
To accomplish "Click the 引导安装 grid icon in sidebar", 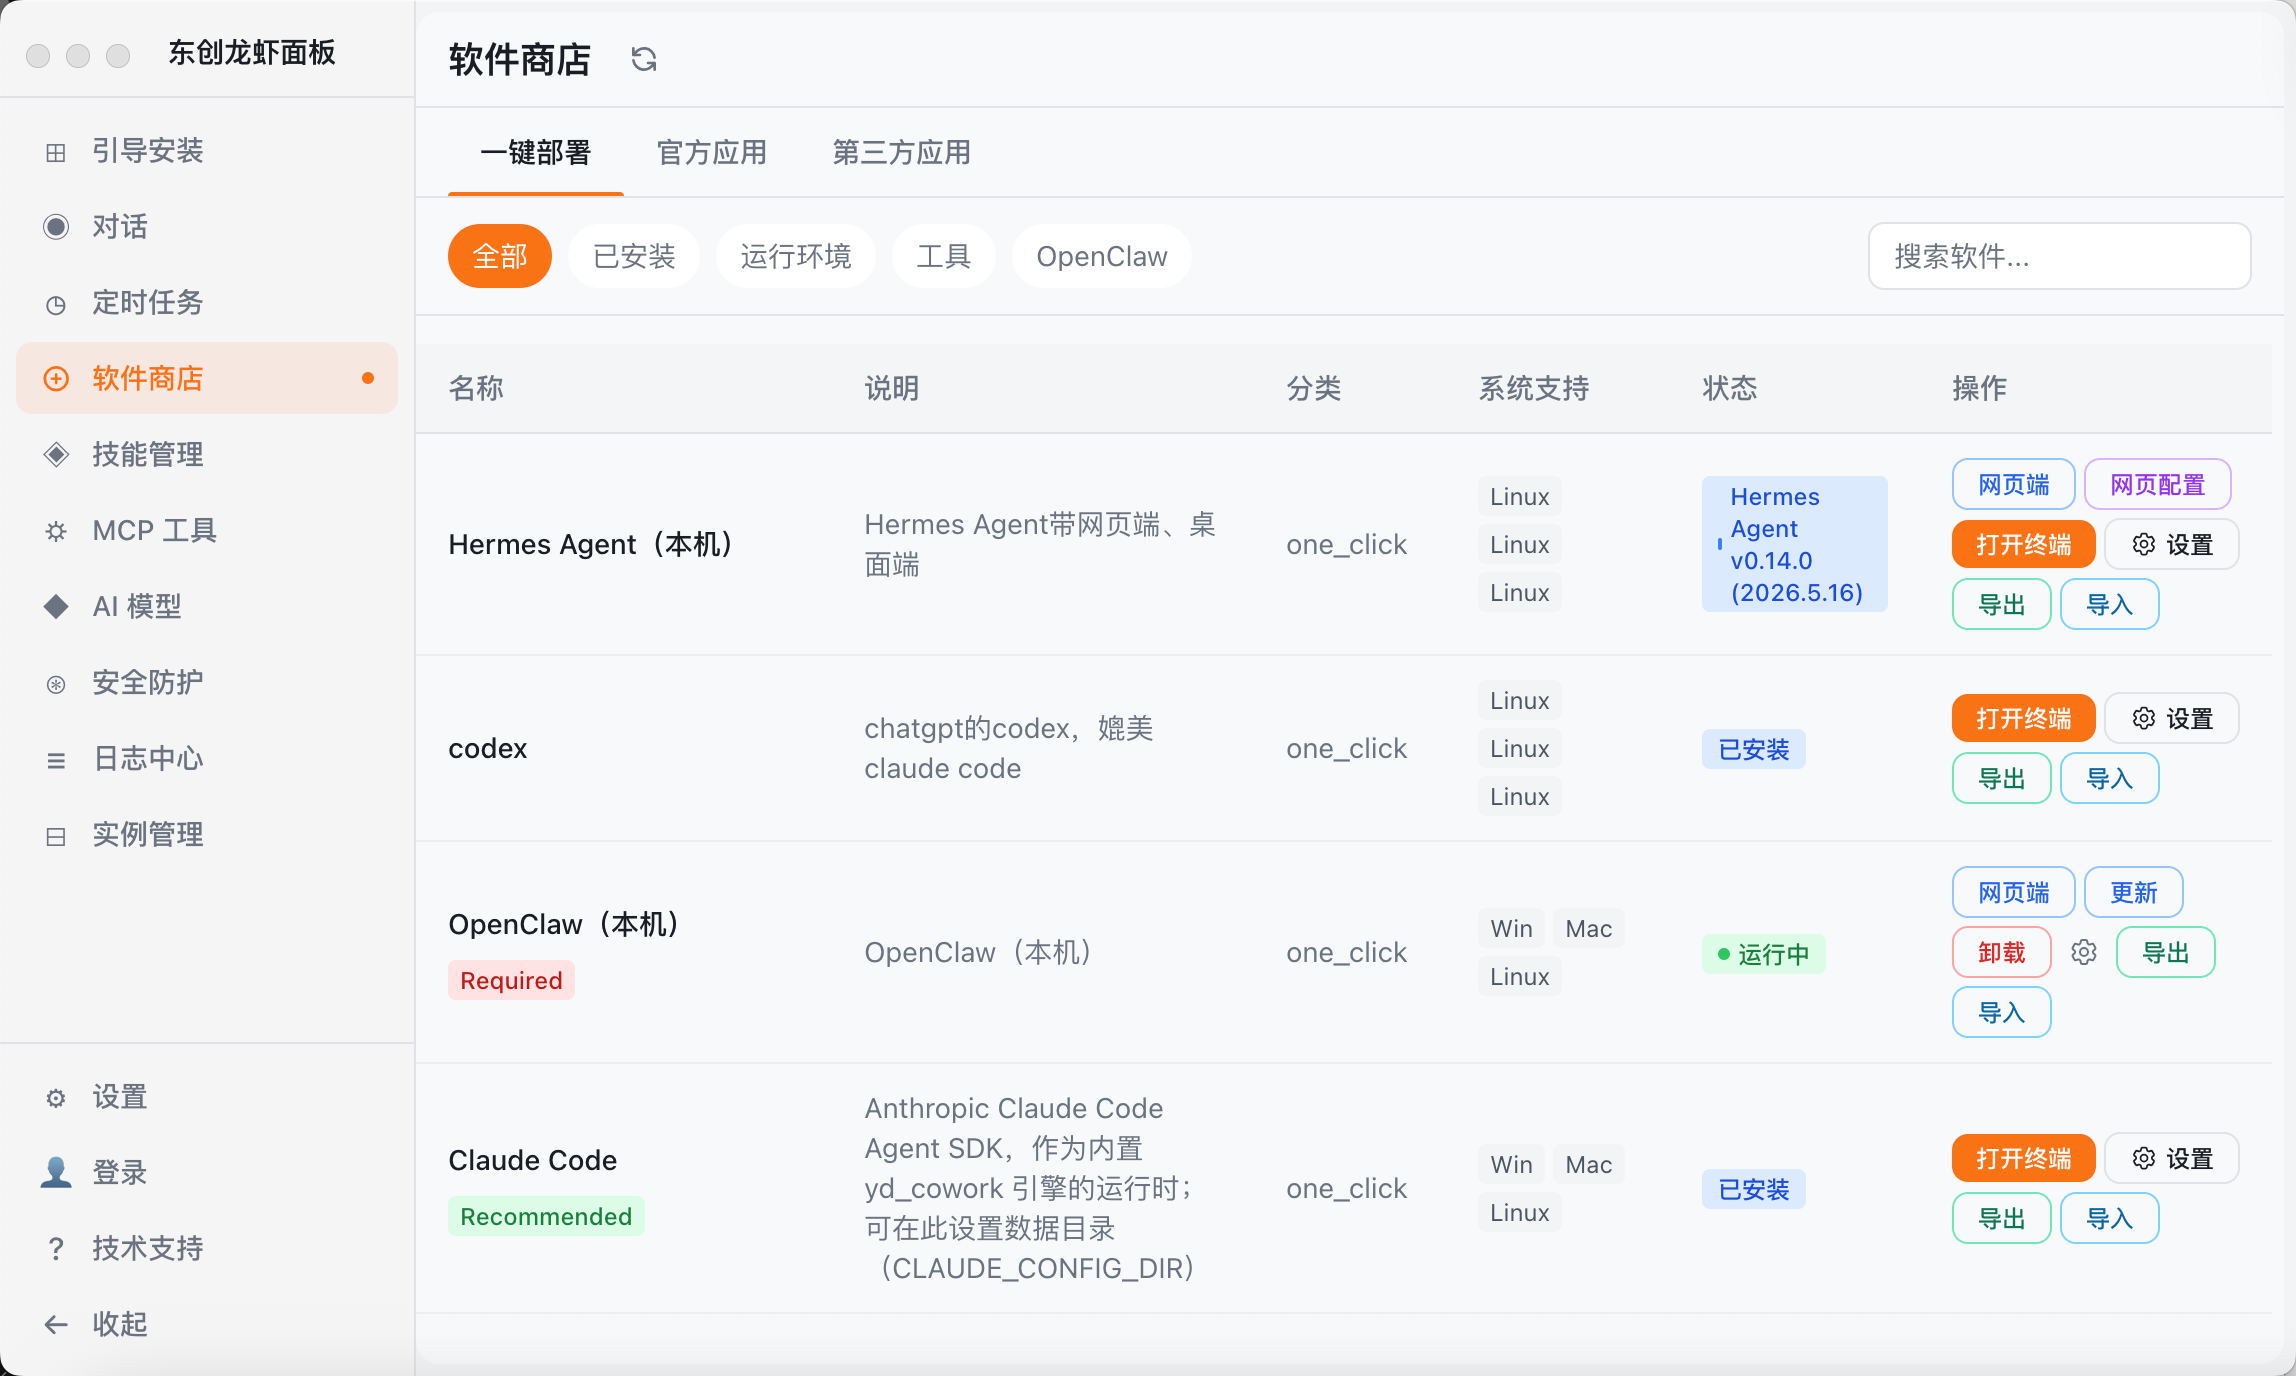I will tap(56, 152).
